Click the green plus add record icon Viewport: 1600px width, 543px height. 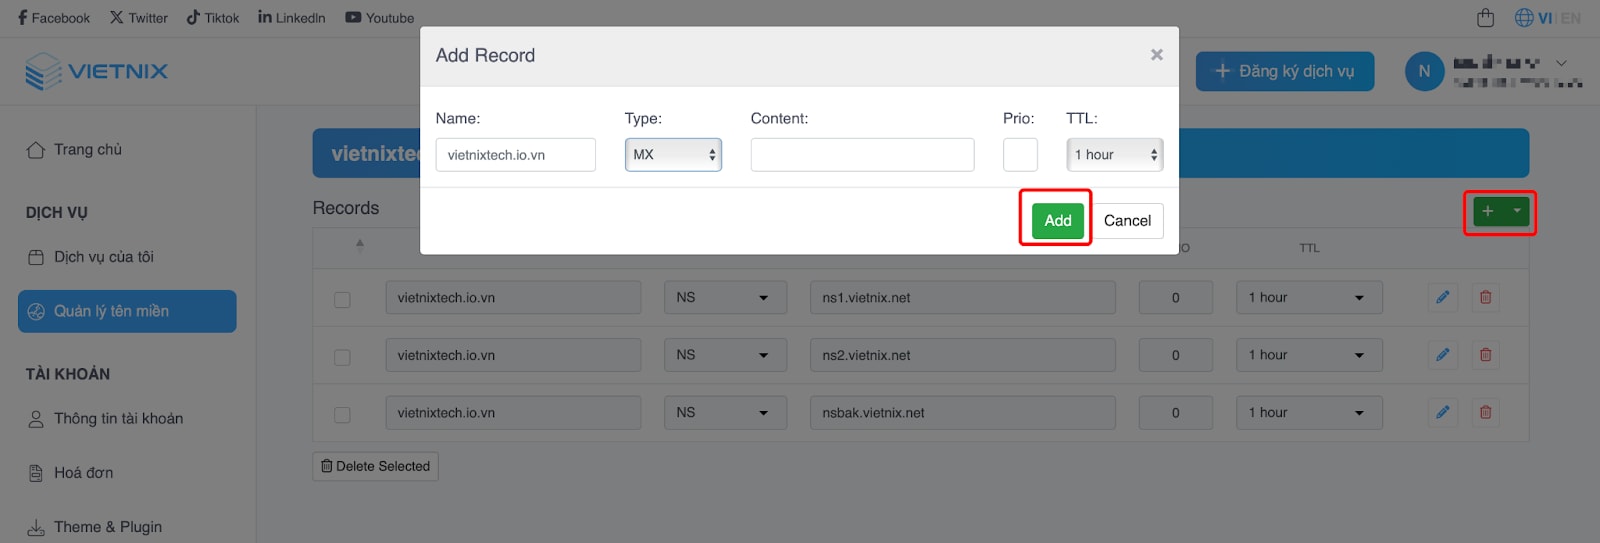pyautogui.click(x=1487, y=211)
